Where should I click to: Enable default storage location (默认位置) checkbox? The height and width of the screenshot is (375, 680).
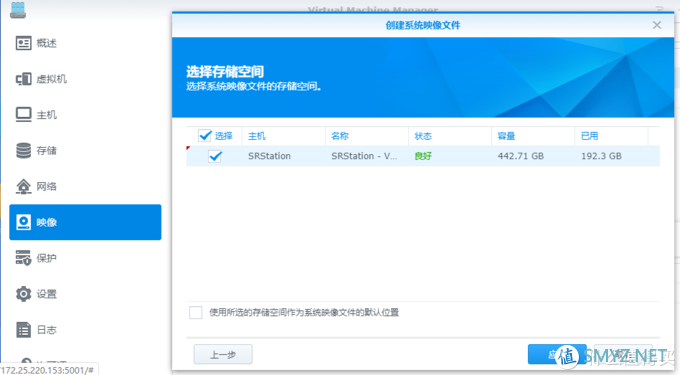196,312
